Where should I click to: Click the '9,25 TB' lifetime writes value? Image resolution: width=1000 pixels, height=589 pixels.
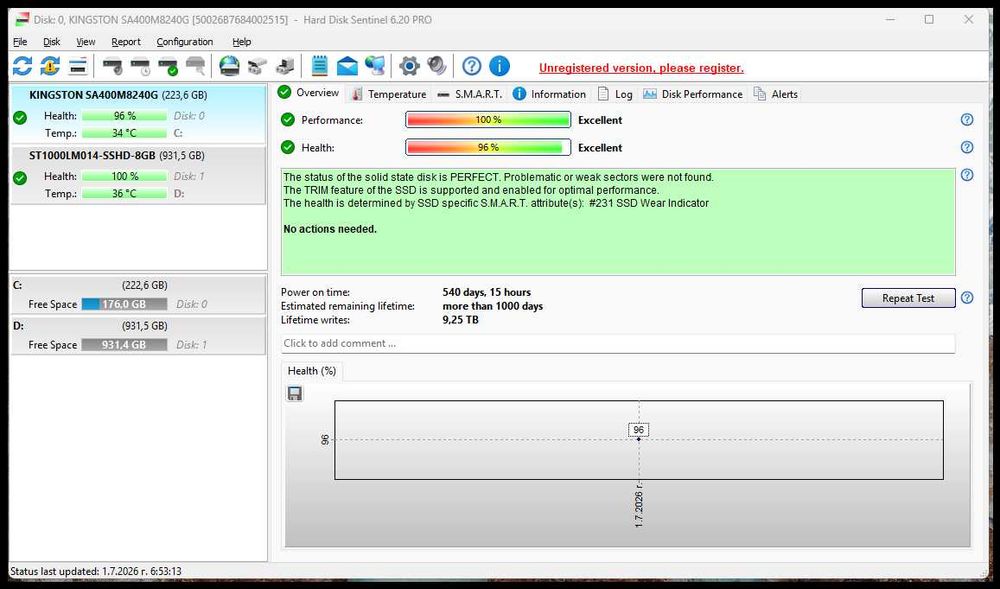click(460, 320)
